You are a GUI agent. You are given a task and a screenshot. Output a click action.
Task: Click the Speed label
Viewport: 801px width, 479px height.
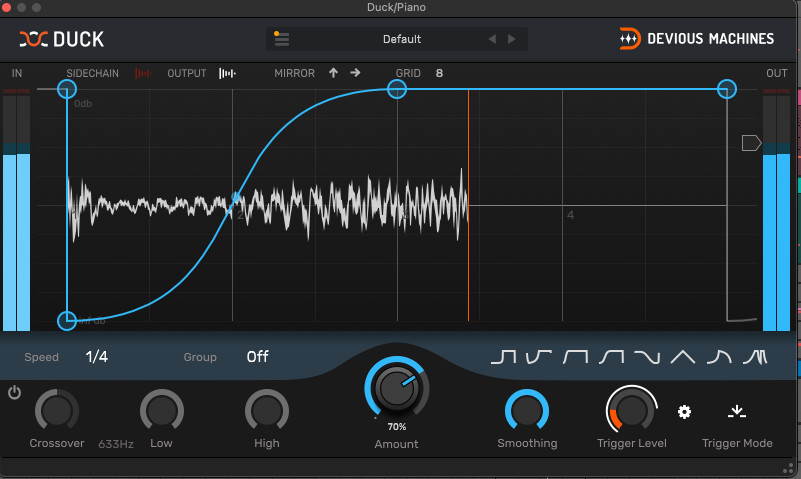point(41,357)
